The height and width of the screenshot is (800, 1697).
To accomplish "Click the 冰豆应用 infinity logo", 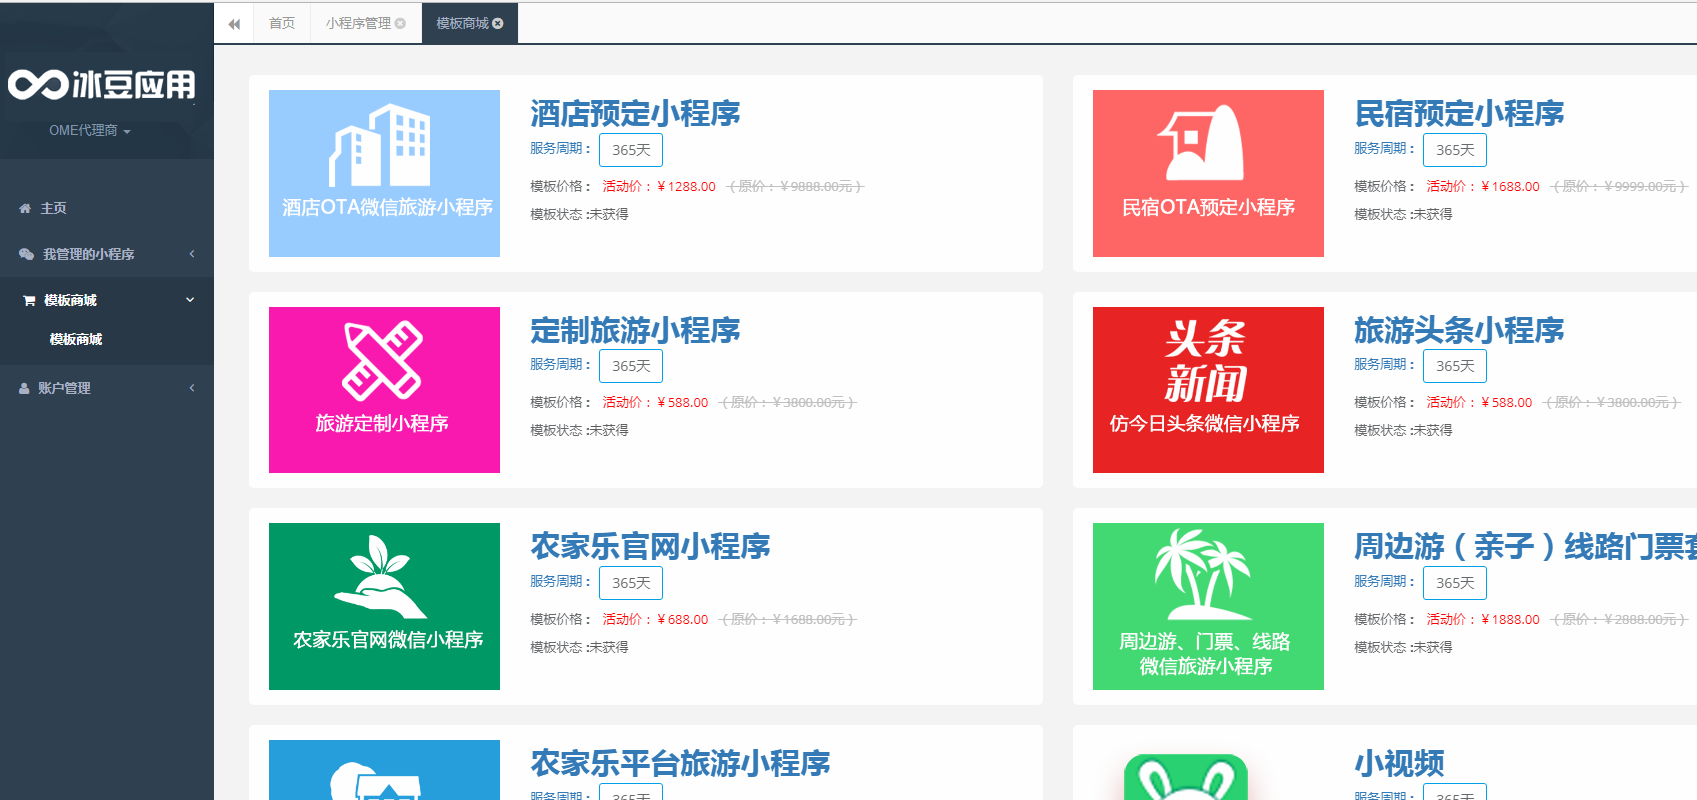I will tap(102, 85).
